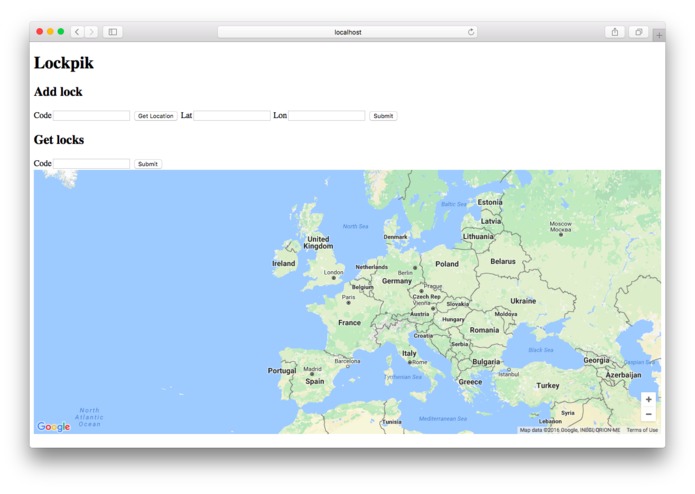Click the Lockpik page heading
The height and width of the screenshot is (494, 695).
click(64, 63)
